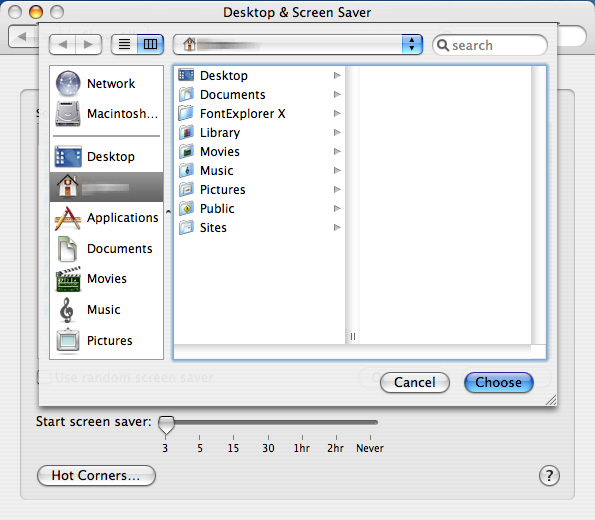The height and width of the screenshot is (520, 595).
Task: Set screen saver slider to 30 minutes
Action: tap(268, 422)
